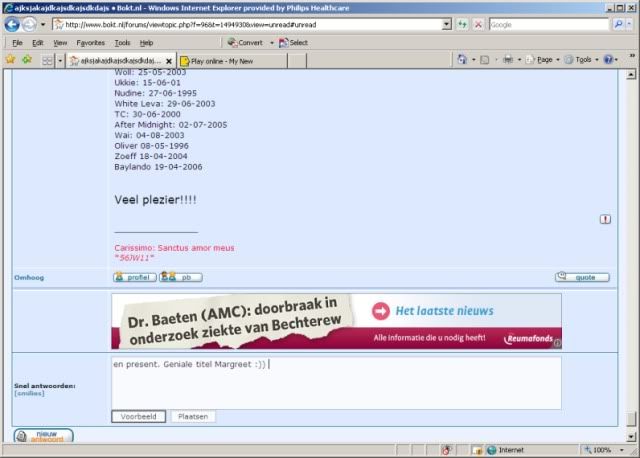Go back with the blue Back arrow
This screenshot has height=458, width=640.
coord(12,24)
